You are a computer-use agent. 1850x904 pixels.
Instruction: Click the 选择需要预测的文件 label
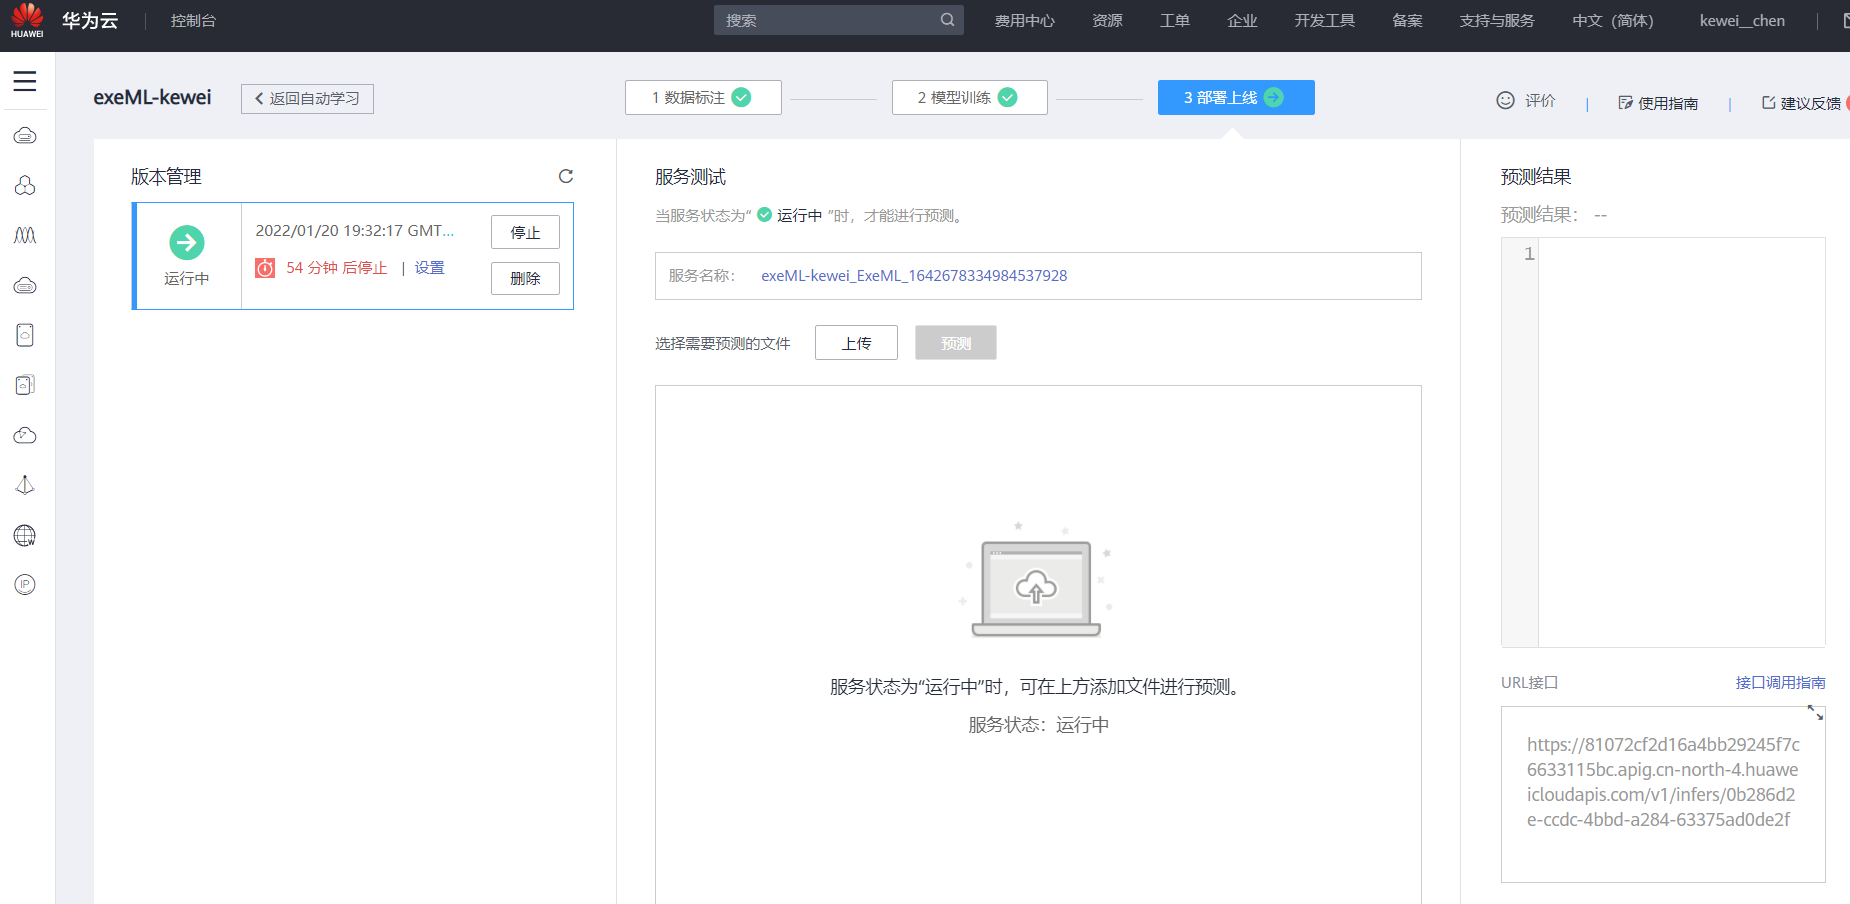pyautogui.click(x=723, y=344)
